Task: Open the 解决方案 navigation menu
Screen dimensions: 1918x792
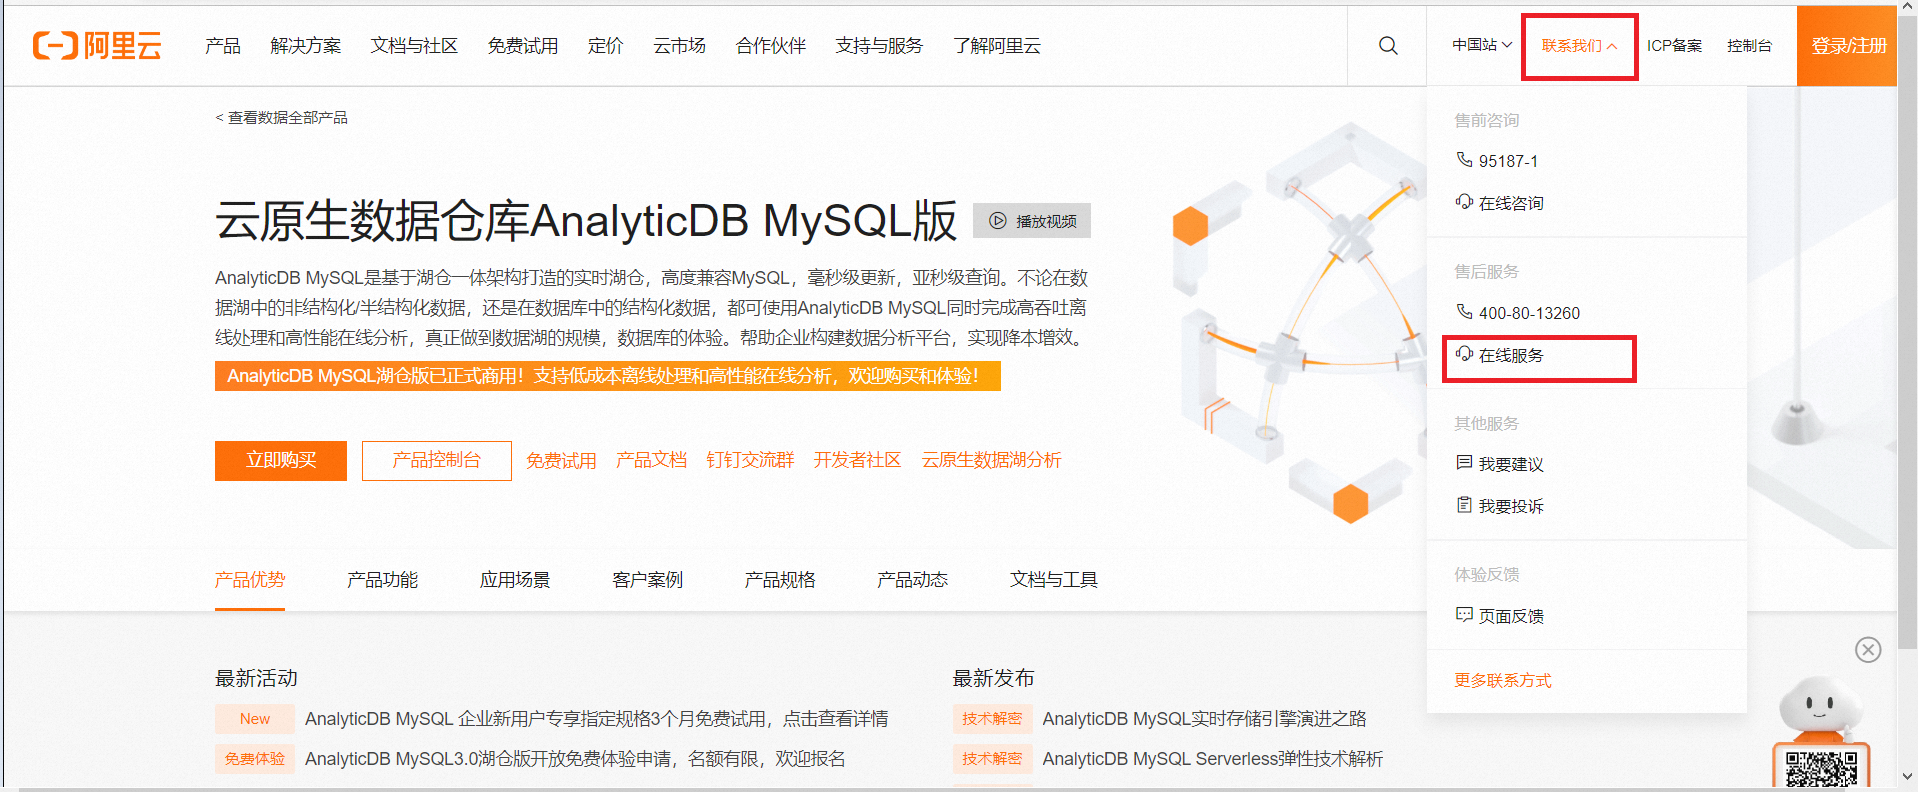Action: coord(306,46)
